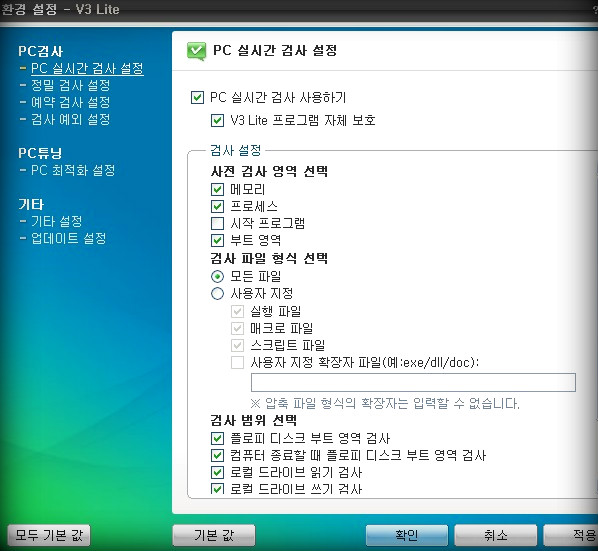Open 정밀 검사 설정 in sidebar
The height and width of the screenshot is (551, 598).
click(71, 85)
